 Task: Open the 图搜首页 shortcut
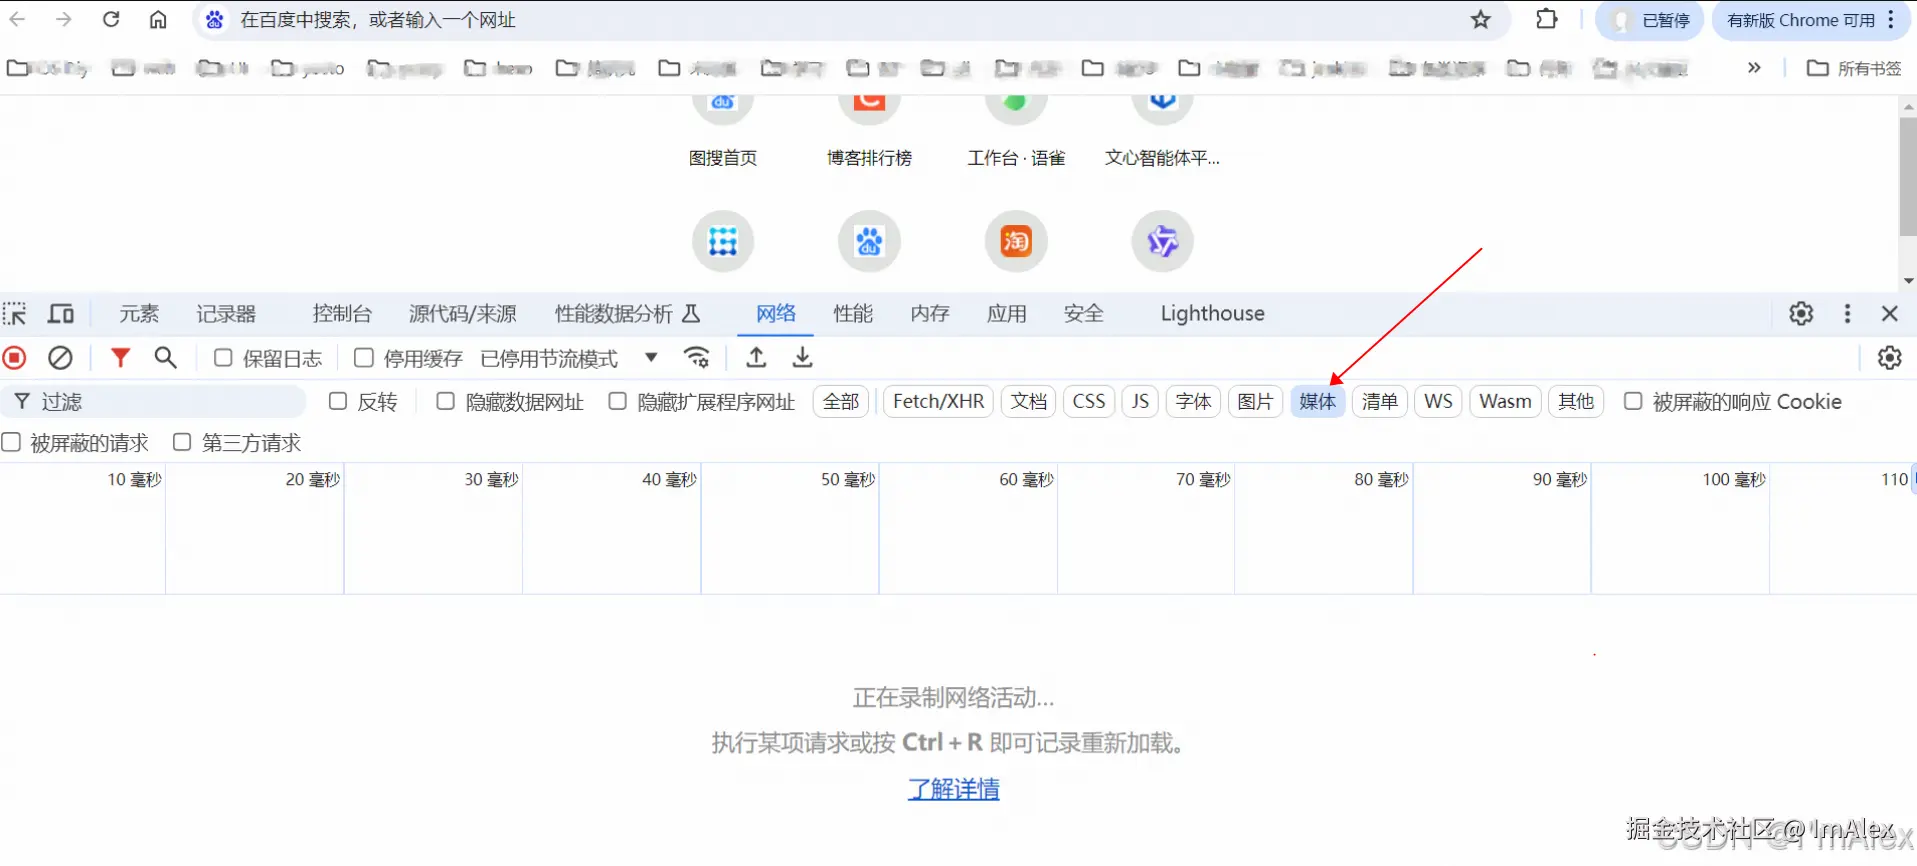click(x=723, y=130)
